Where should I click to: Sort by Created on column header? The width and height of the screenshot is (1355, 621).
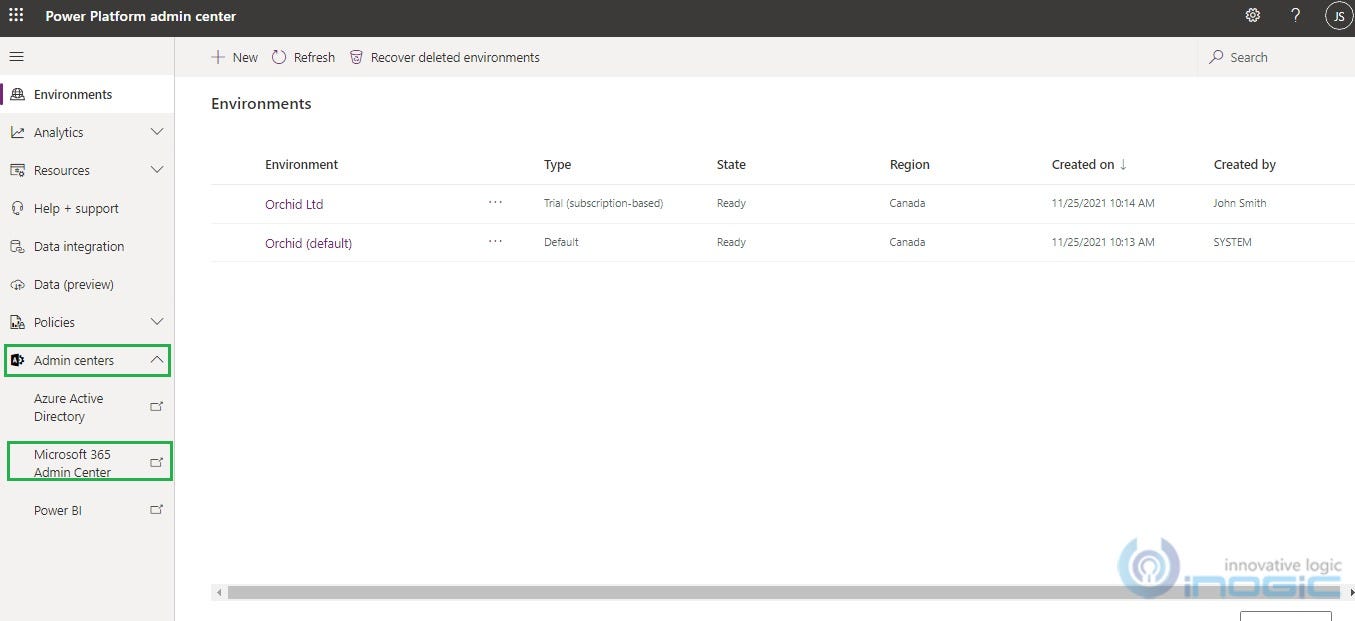pos(1083,164)
